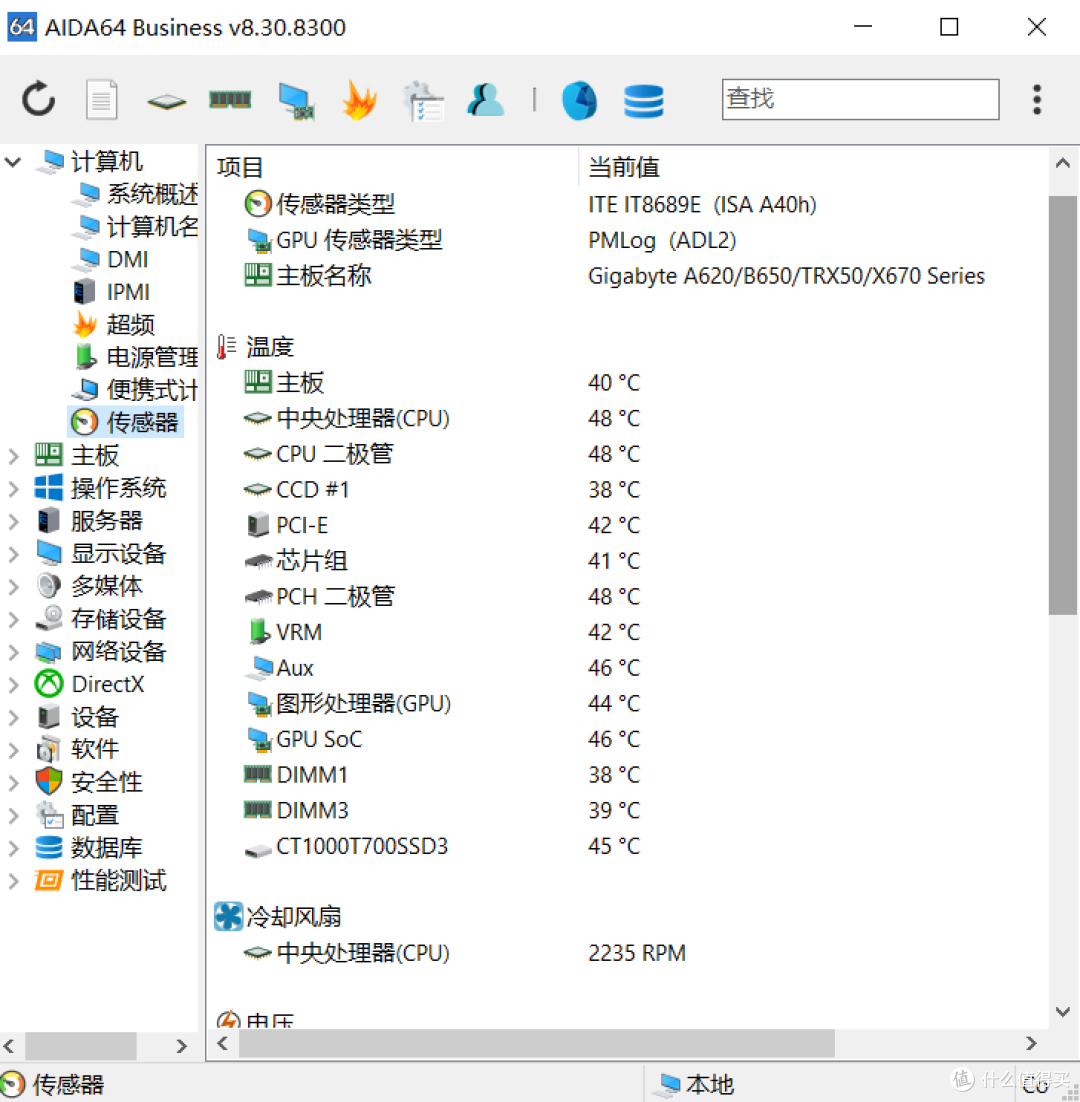
Task: Click the 温度 thermometer icon
Action: click(x=226, y=347)
